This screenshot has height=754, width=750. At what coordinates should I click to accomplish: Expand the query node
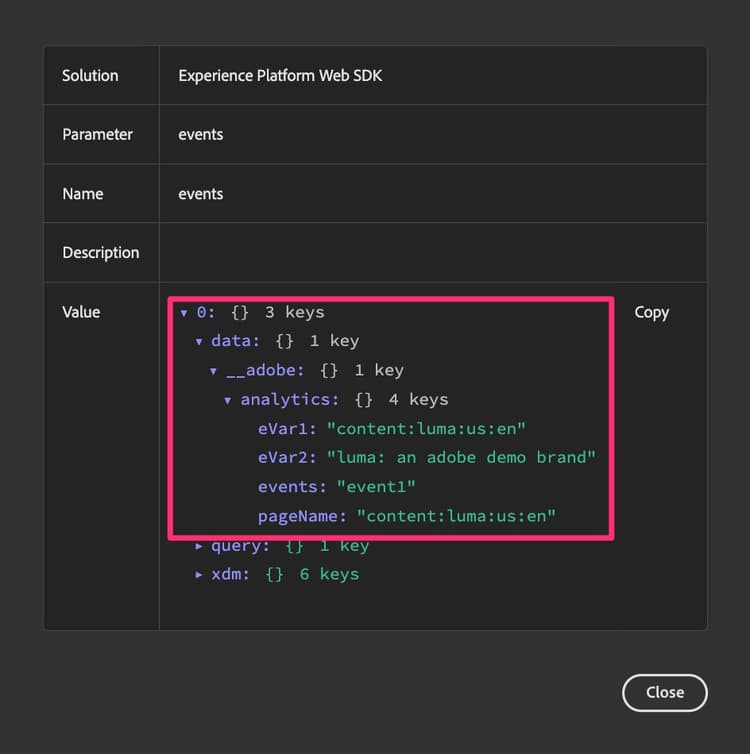[x=199, y=546]
